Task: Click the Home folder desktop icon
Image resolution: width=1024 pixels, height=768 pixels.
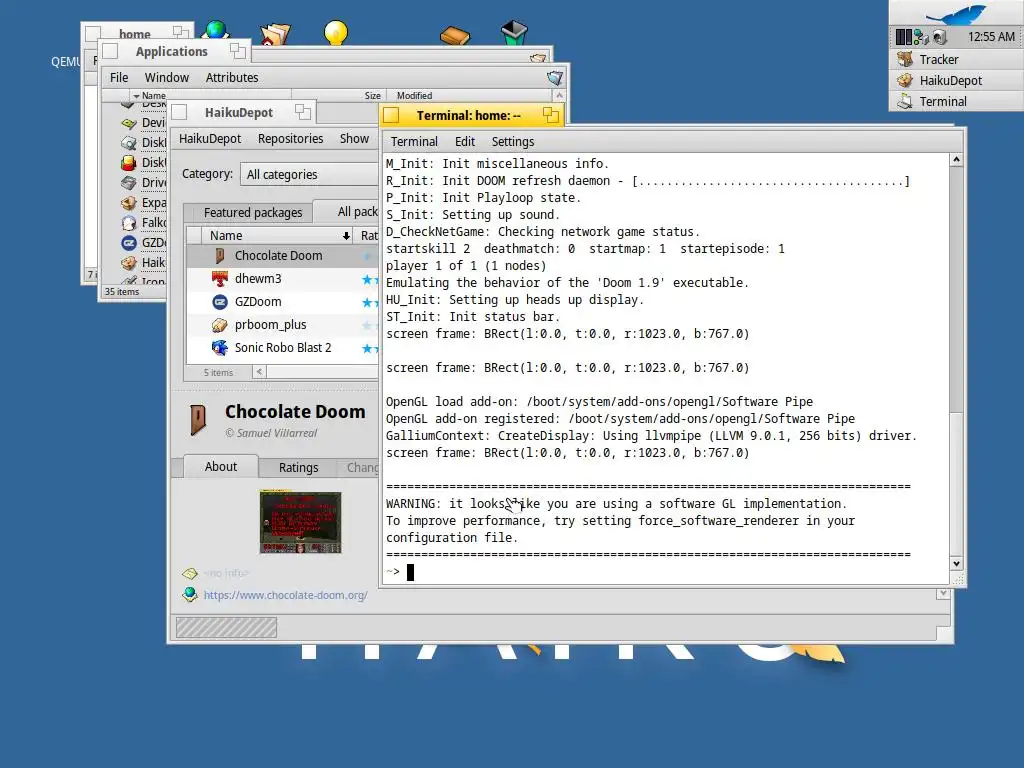Action: coord(275,33)
